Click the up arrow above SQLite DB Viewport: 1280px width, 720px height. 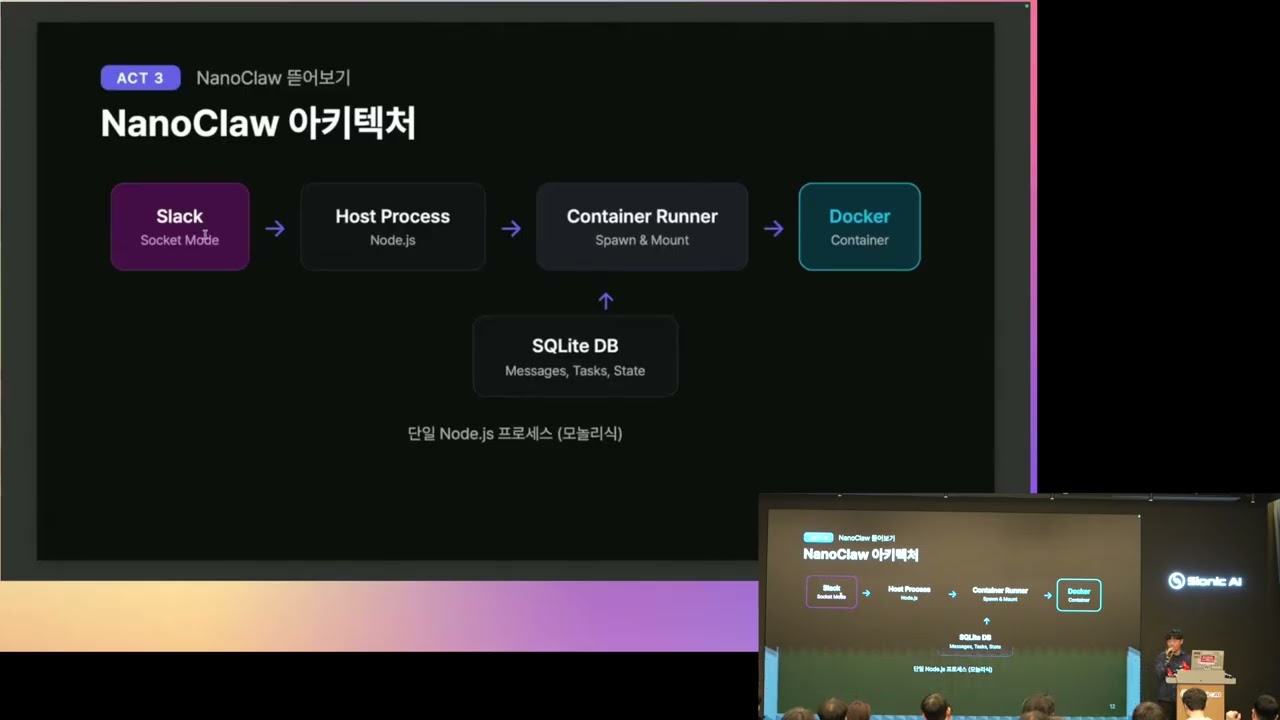click(x=605, y=300)
